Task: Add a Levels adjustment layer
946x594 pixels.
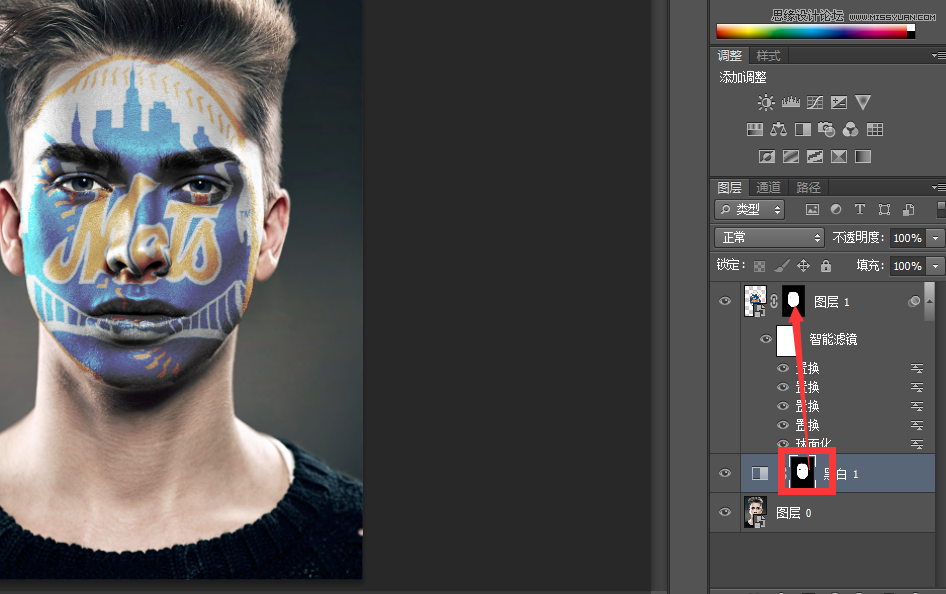Action: 791,103
